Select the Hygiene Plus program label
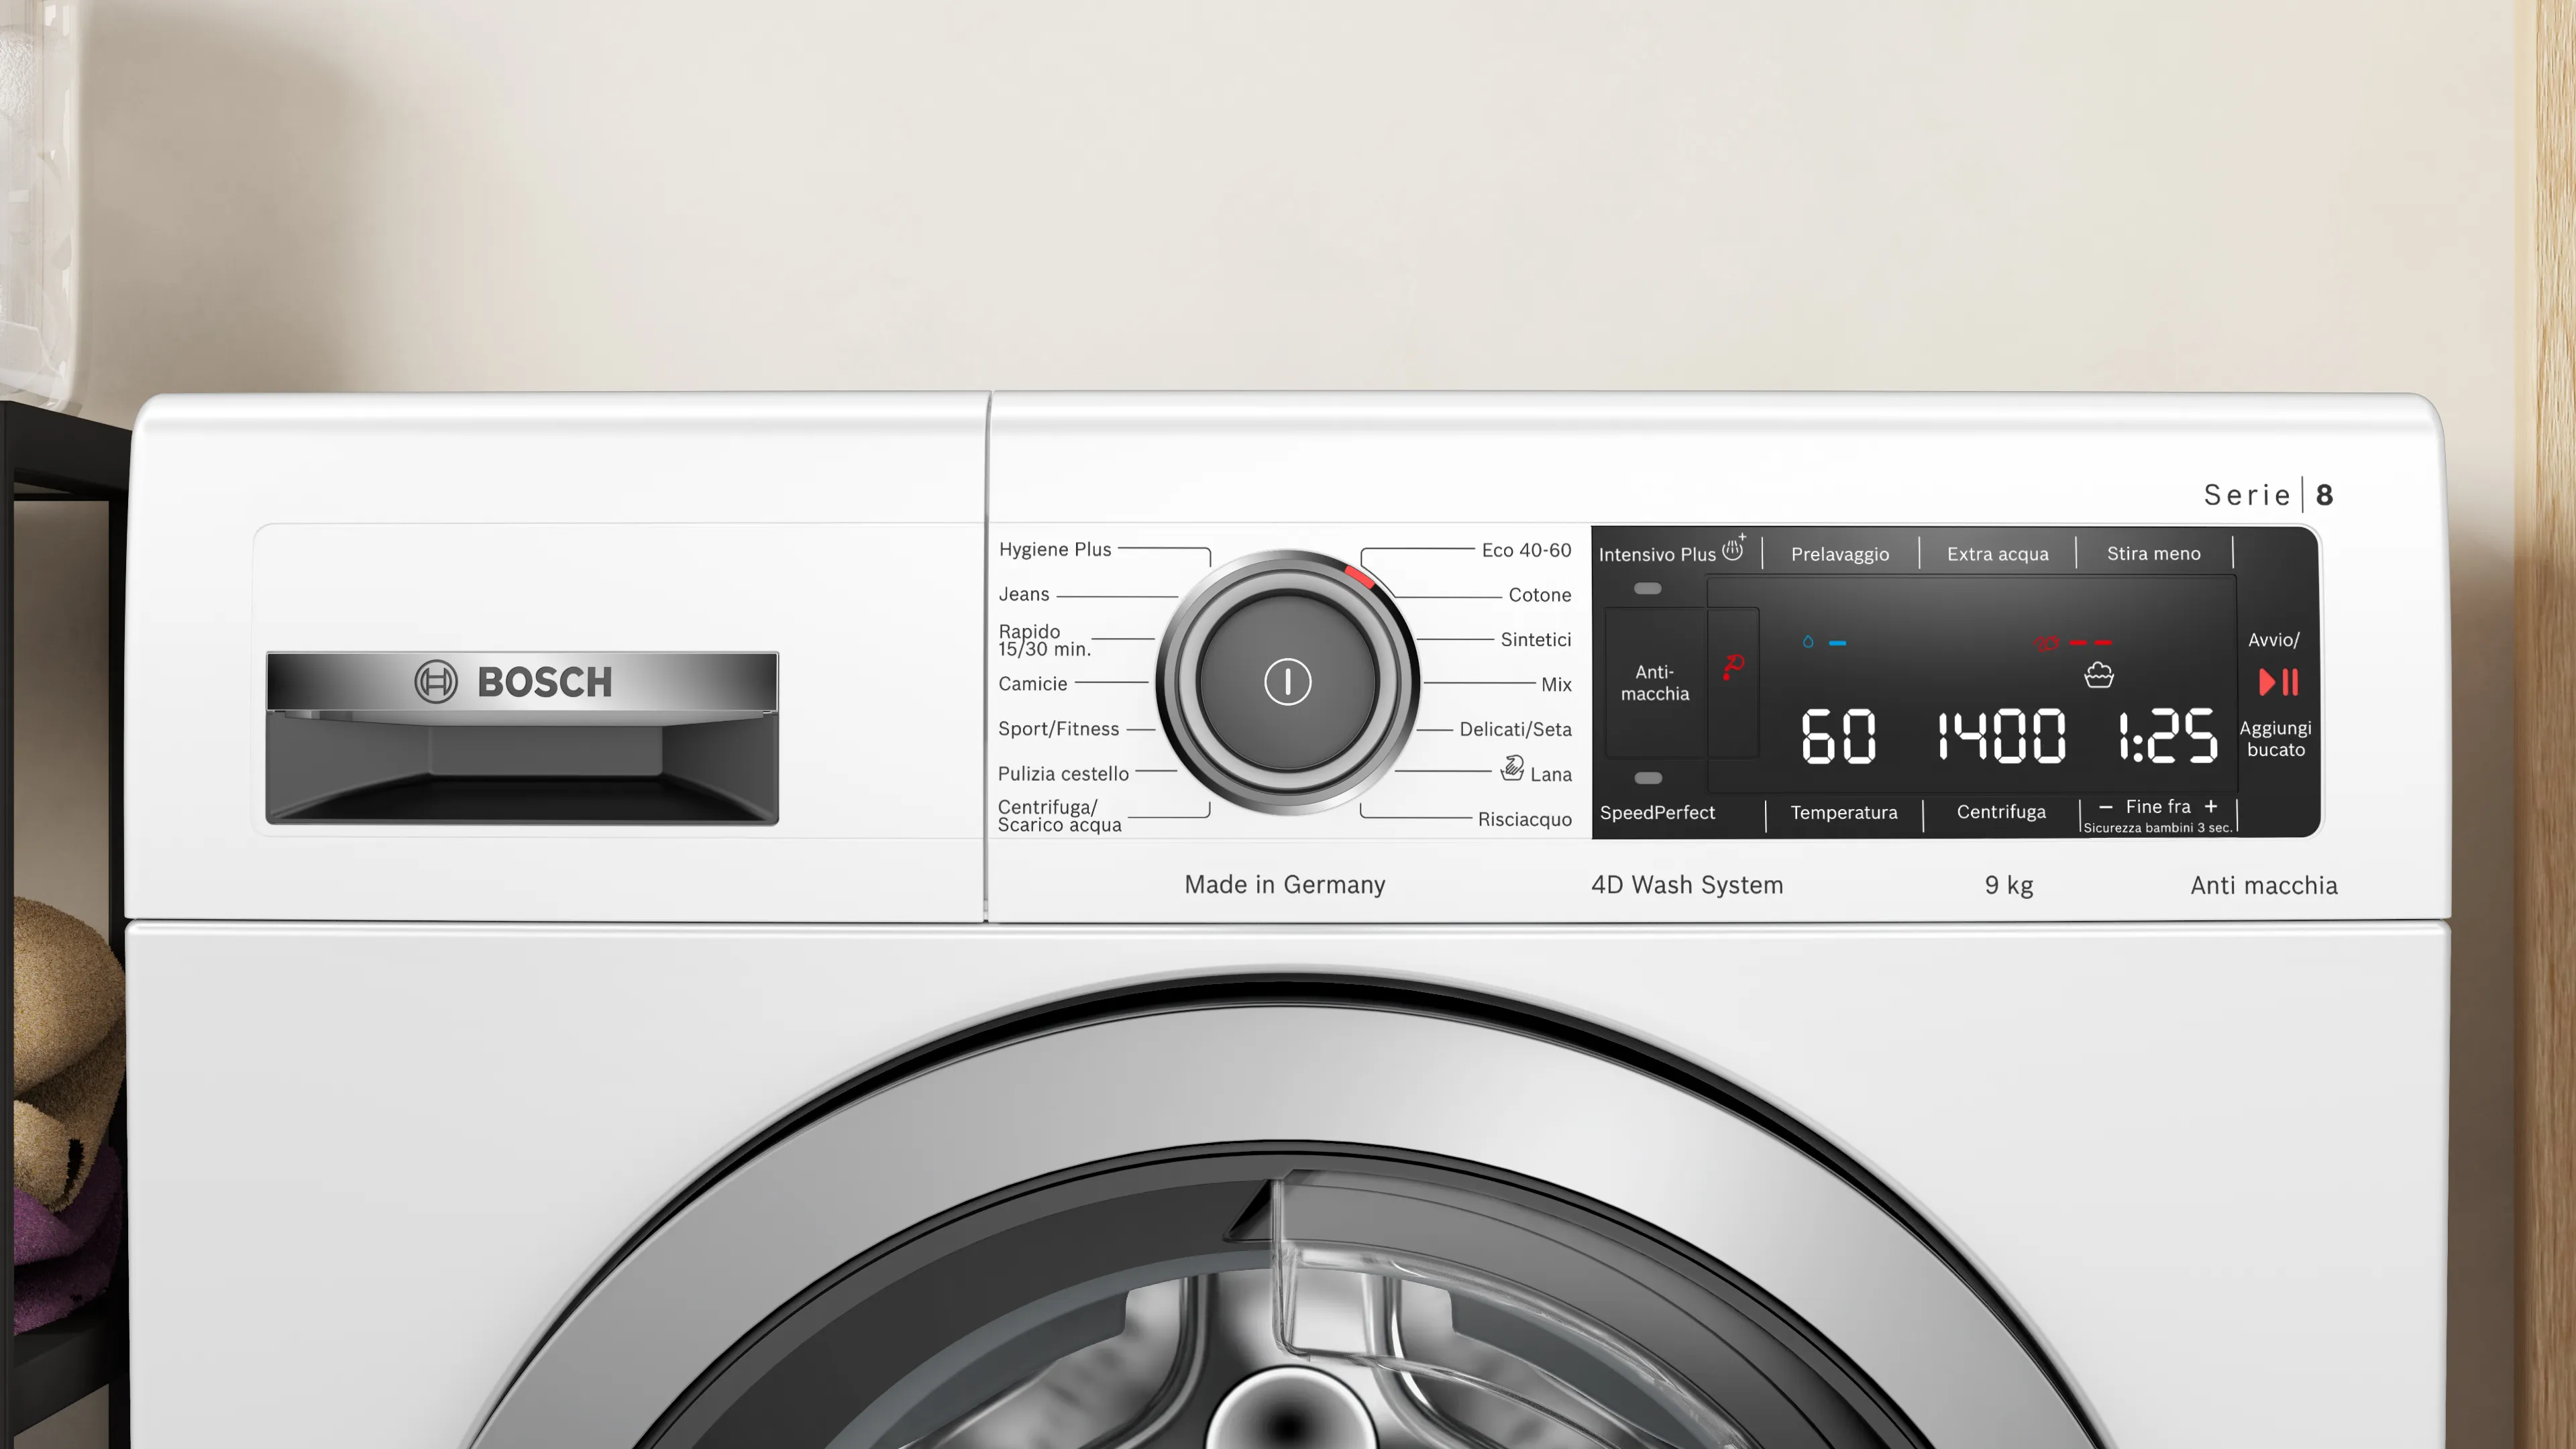The image size is (2576, 1449). click(1055, 549)
